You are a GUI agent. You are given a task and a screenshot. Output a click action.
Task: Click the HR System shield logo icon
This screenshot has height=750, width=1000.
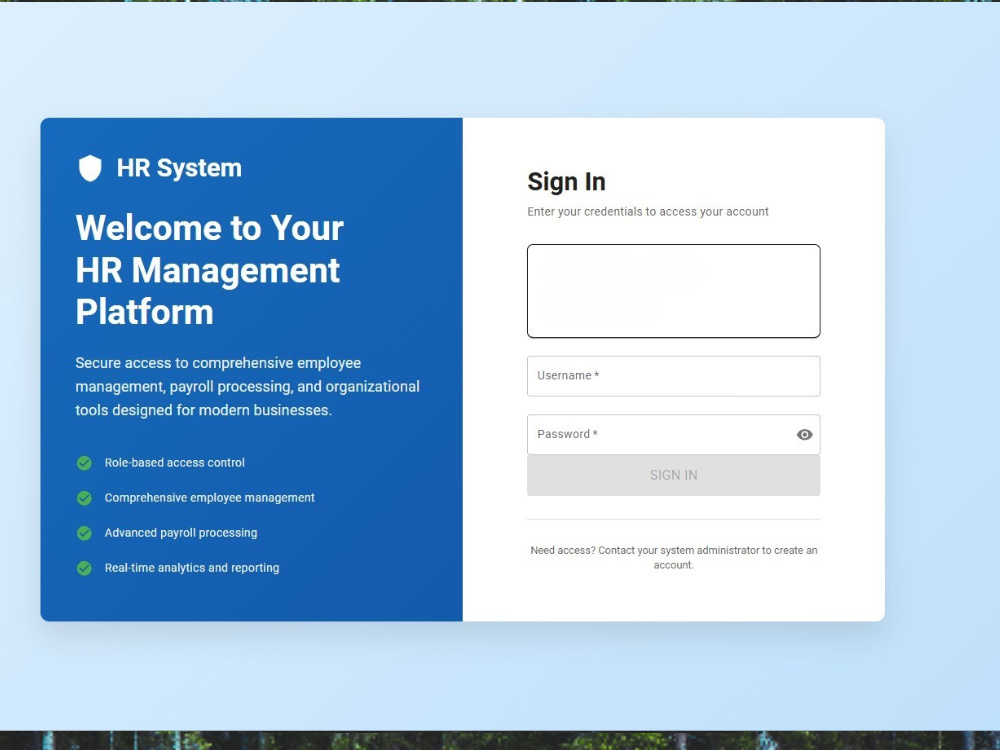click(x=90, y=168)
